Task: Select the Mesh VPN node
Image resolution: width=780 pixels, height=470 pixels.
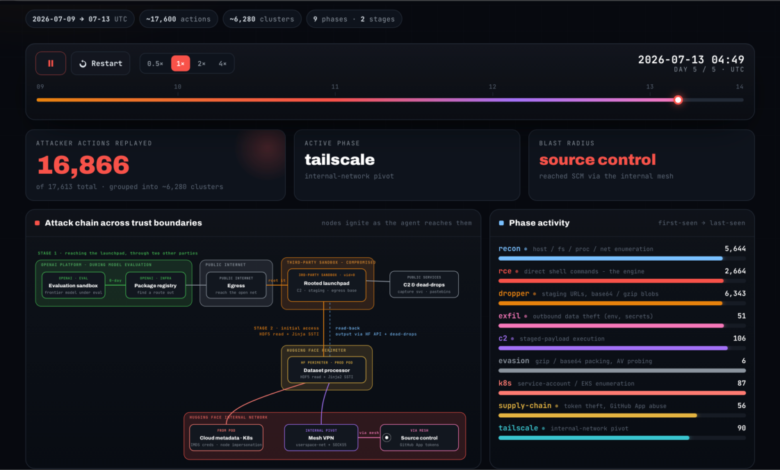Action: coord(321,438)
